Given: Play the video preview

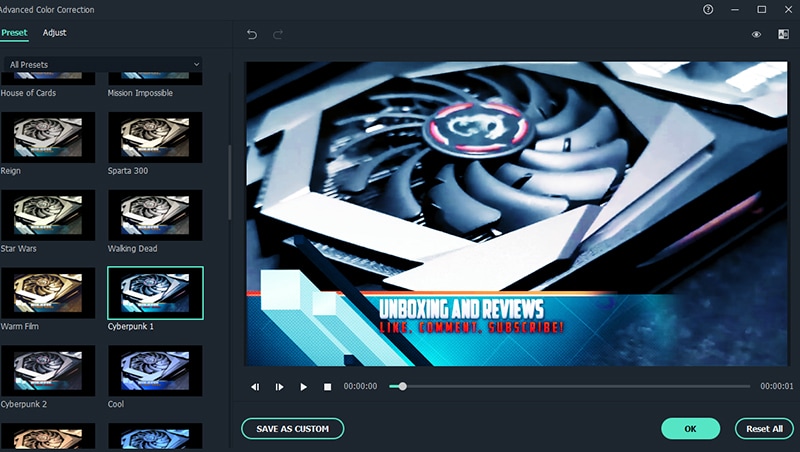Looking at the screenshot, I should click(304, 387).
